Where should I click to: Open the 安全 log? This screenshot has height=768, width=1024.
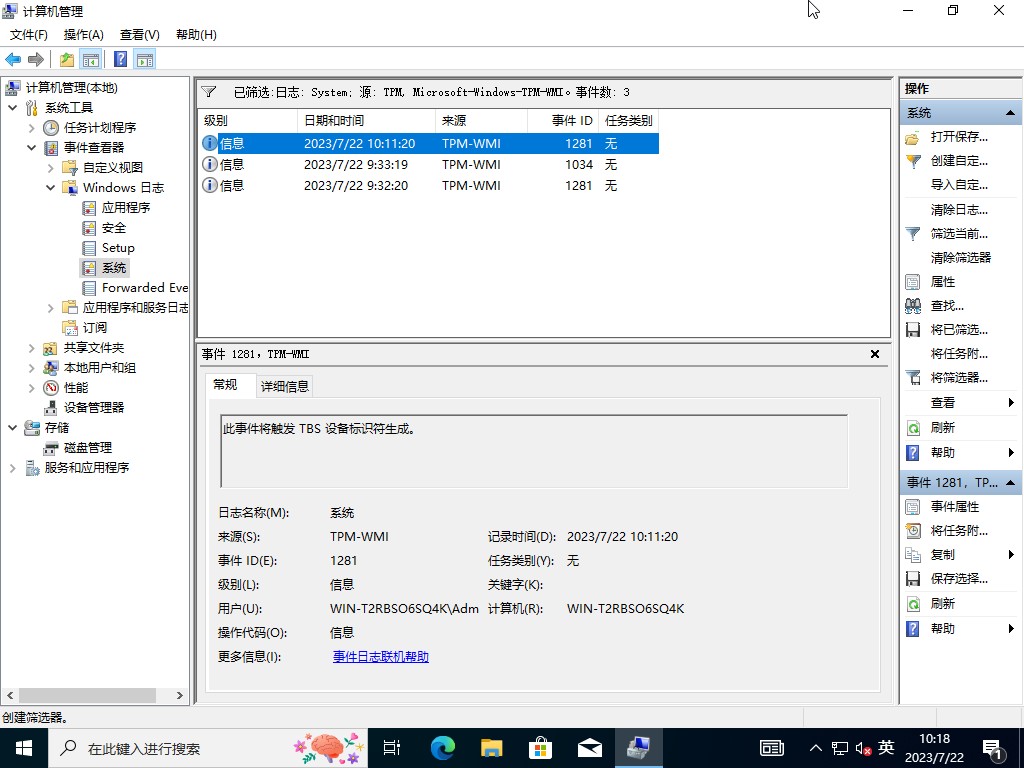coord(114,228)
